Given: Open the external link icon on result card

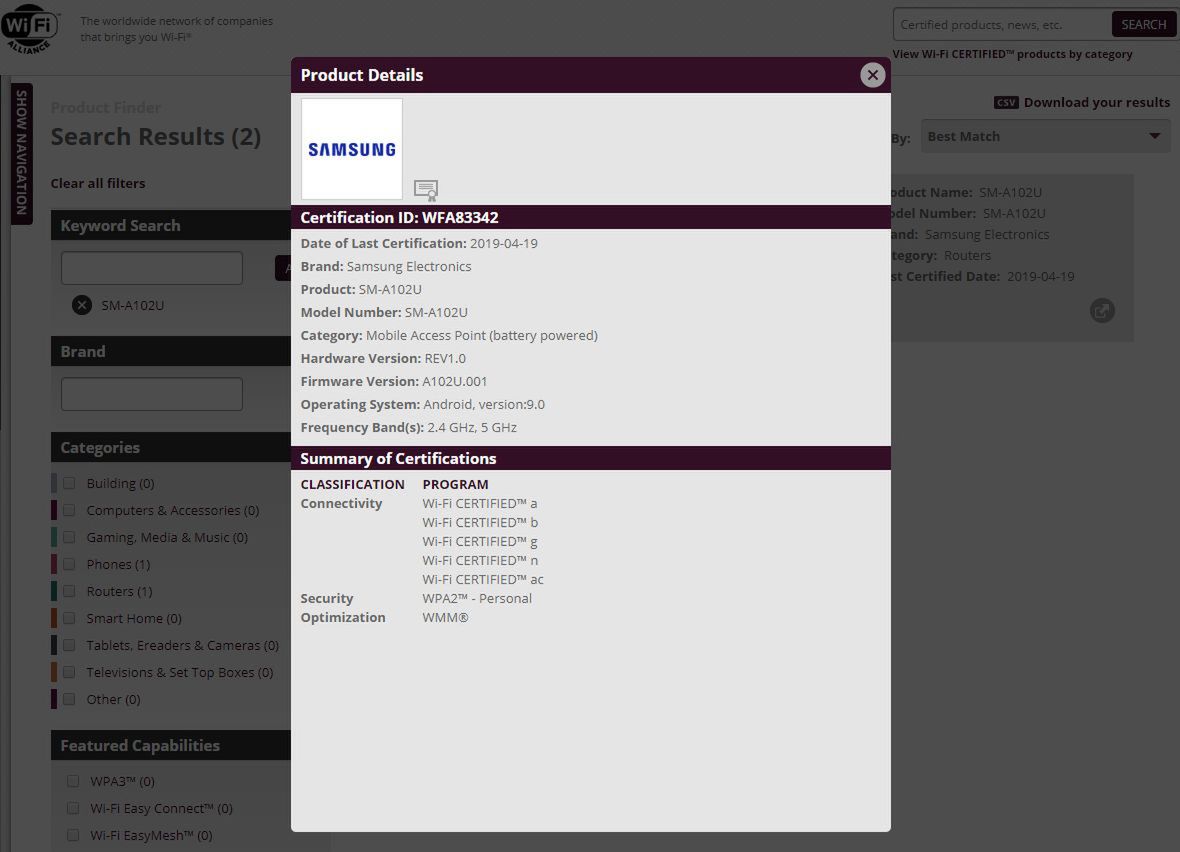Looking at the screenshot, I should (1102, 310).
